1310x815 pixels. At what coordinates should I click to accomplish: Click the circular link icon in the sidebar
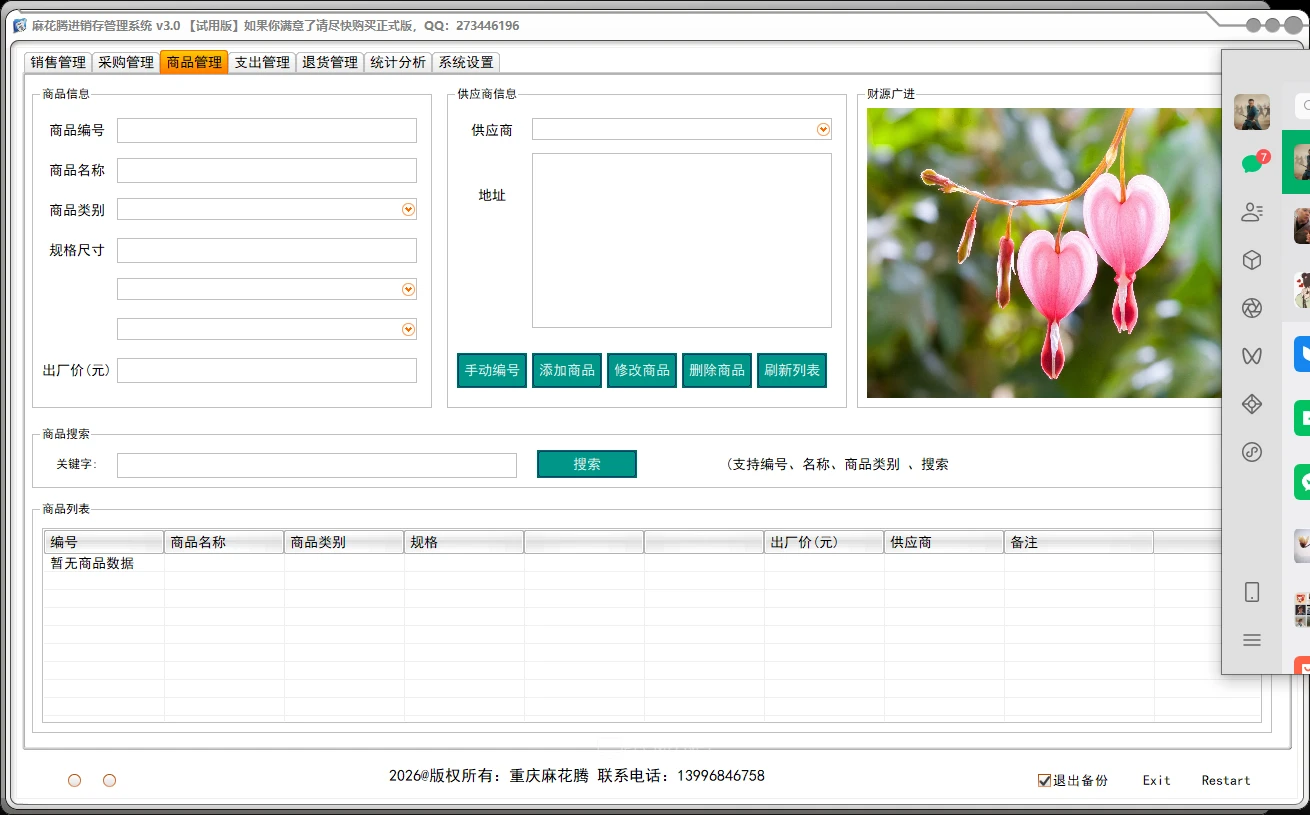point(1252,452)
